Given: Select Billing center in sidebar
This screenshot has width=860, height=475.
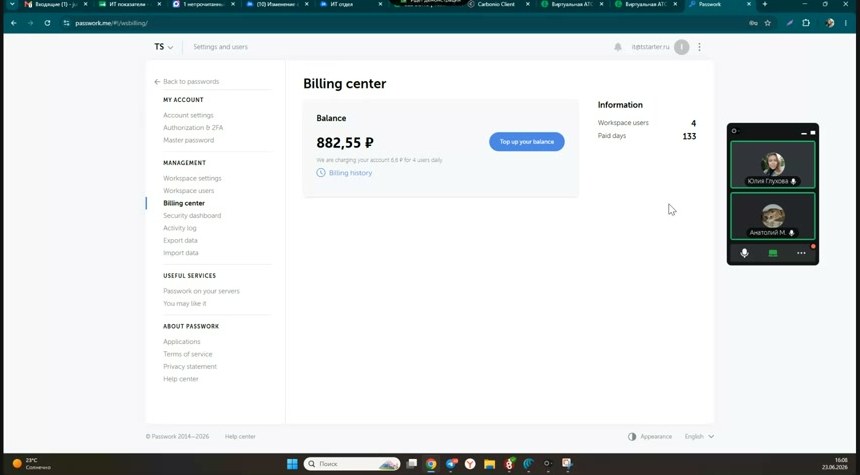Looking at the screenshot, I should pyautogui.click(x=184, y=203).
